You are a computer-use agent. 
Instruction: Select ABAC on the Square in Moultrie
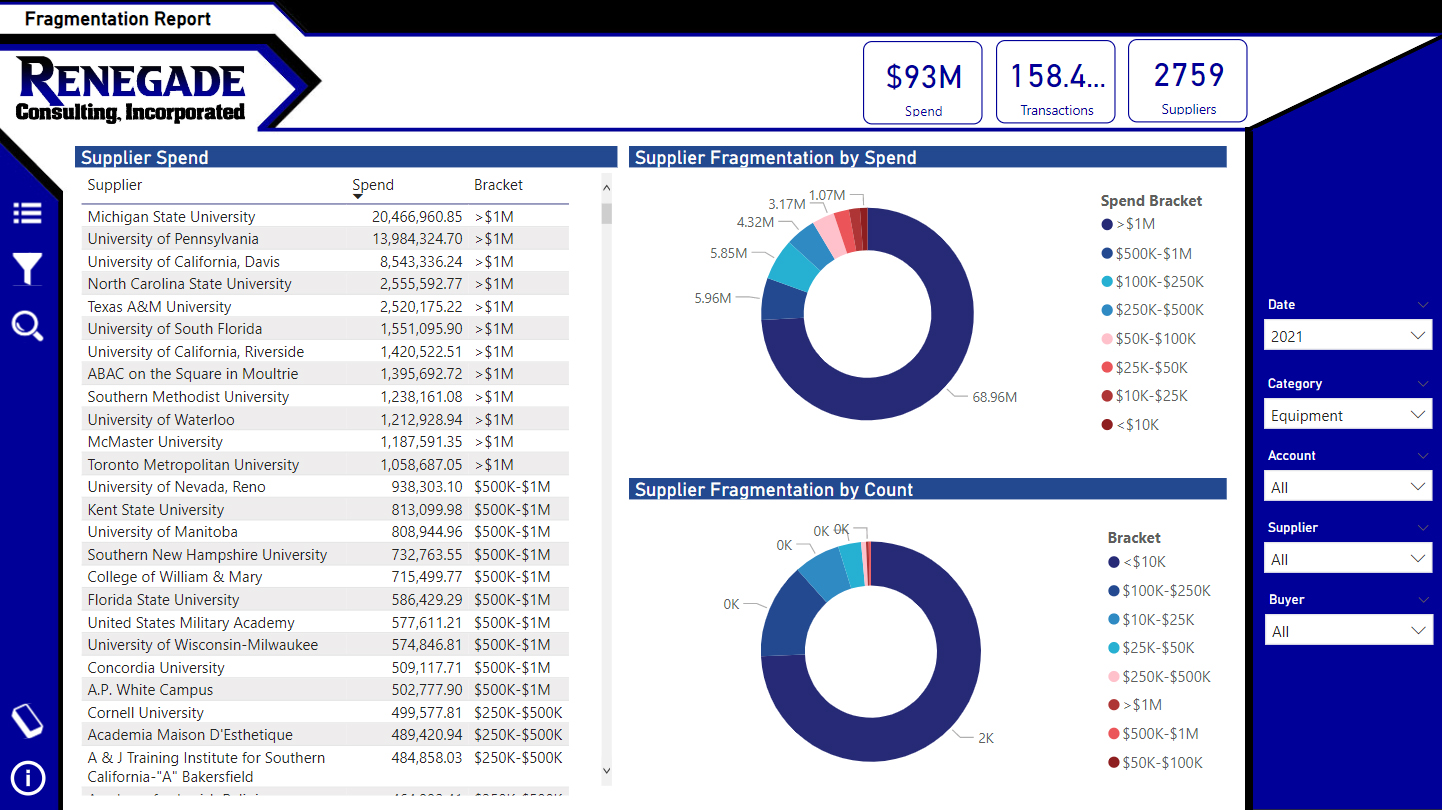click(x=325, y=373)
